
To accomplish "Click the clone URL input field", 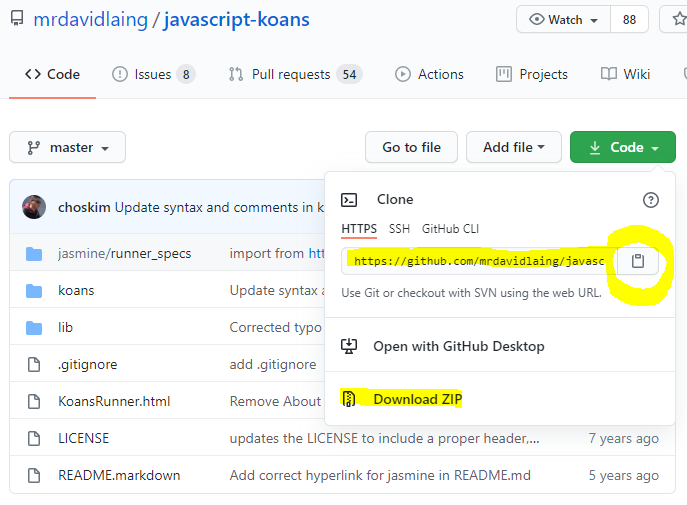I will pos(479,261).
